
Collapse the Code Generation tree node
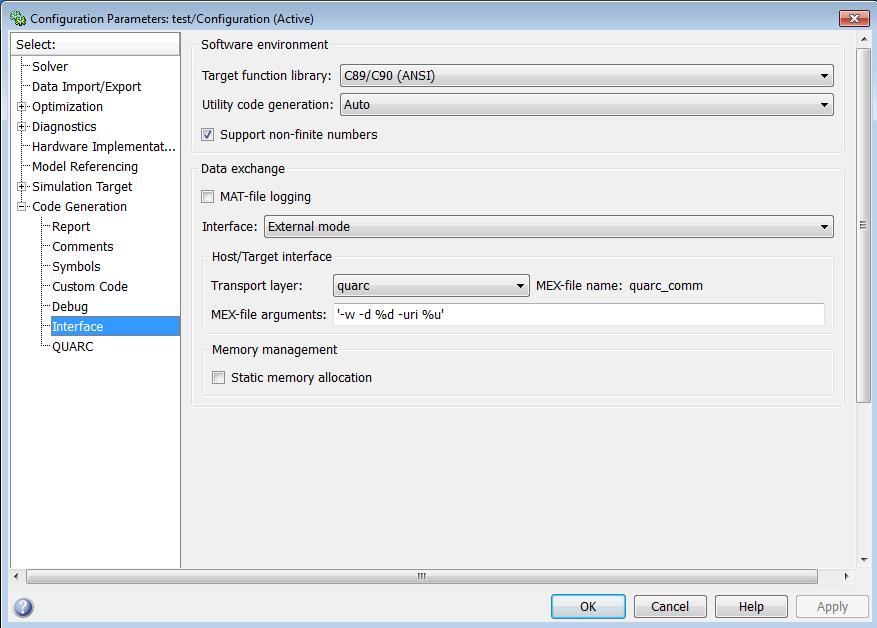click(x=22, y=206)
